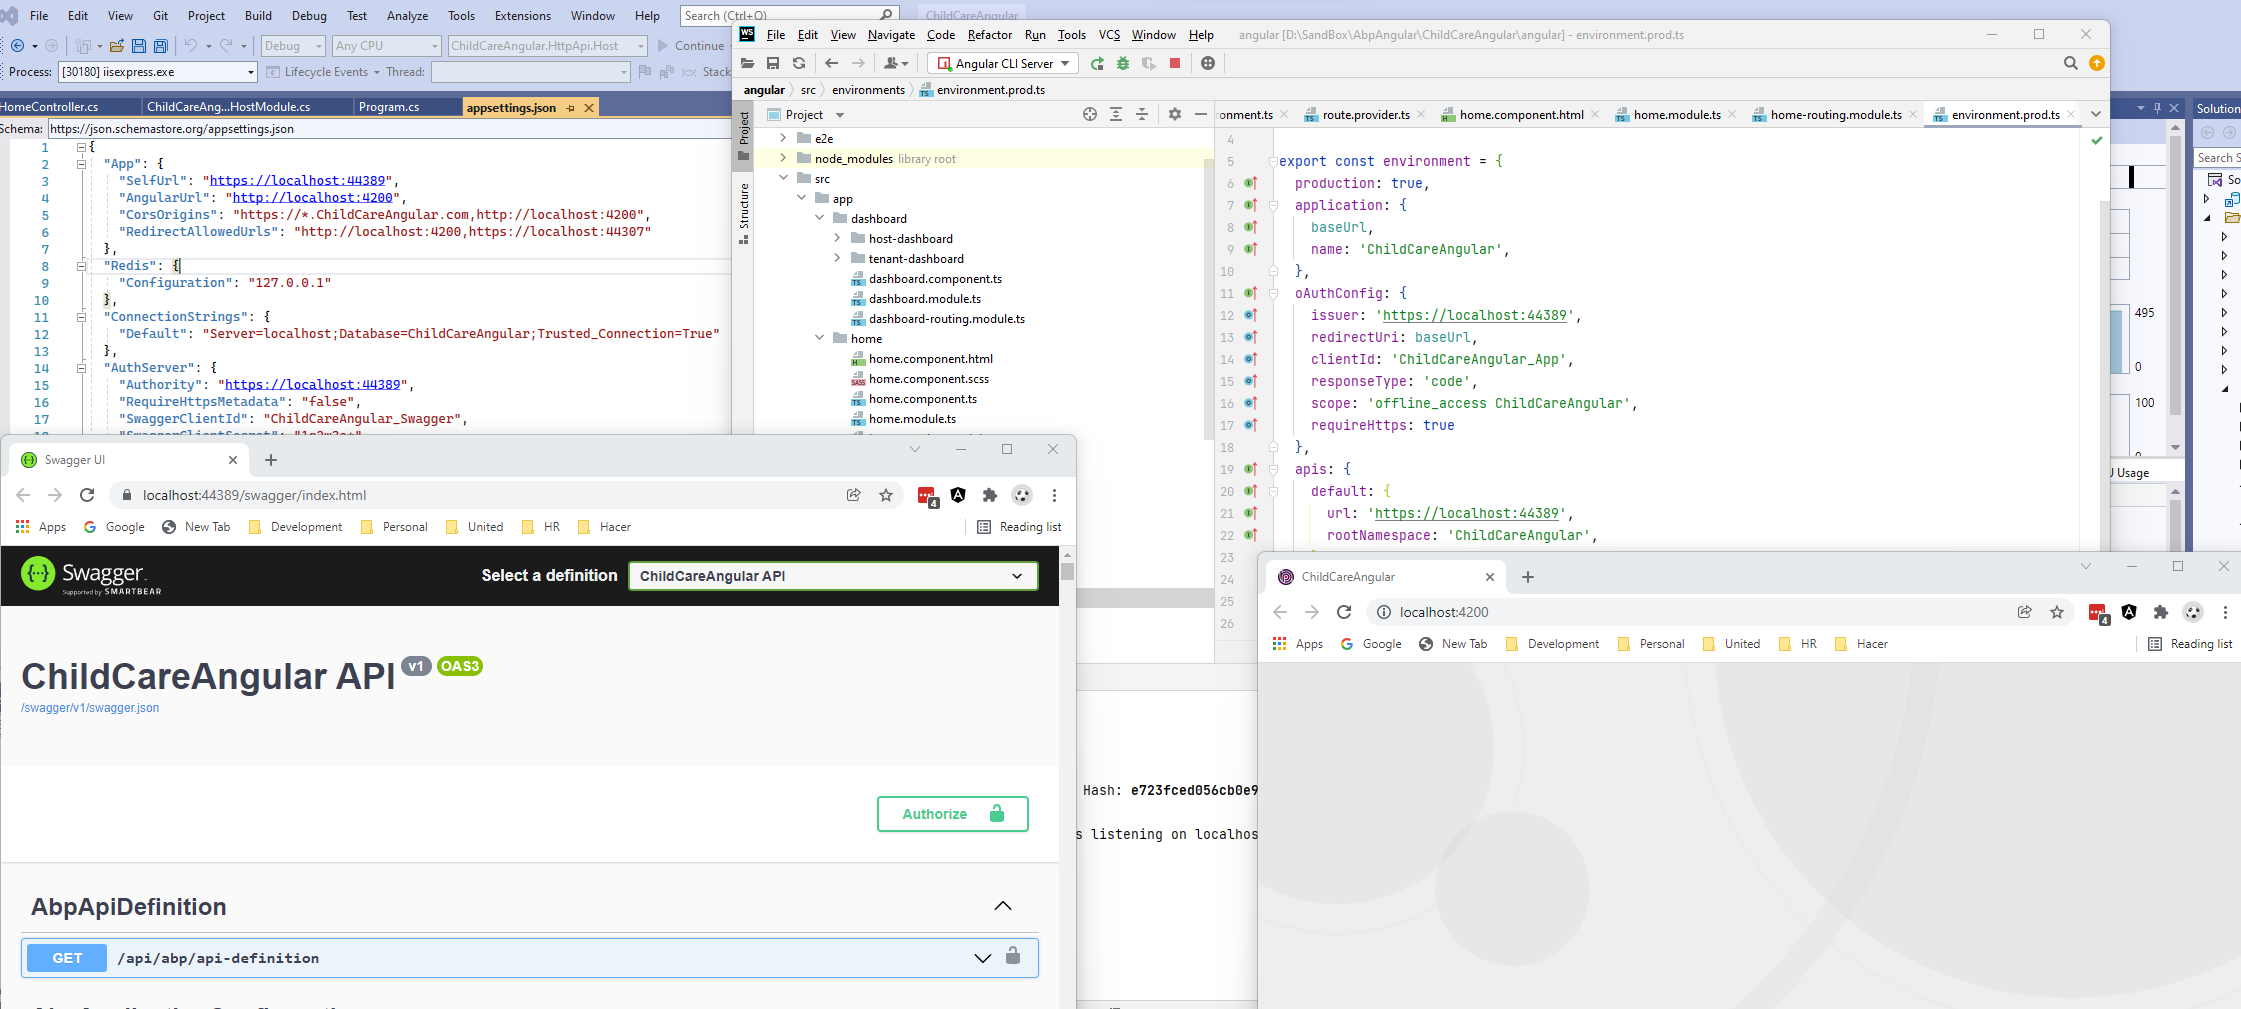Rerun the Angular CLI Server in WebStorm

click(x=1097, y=63)
